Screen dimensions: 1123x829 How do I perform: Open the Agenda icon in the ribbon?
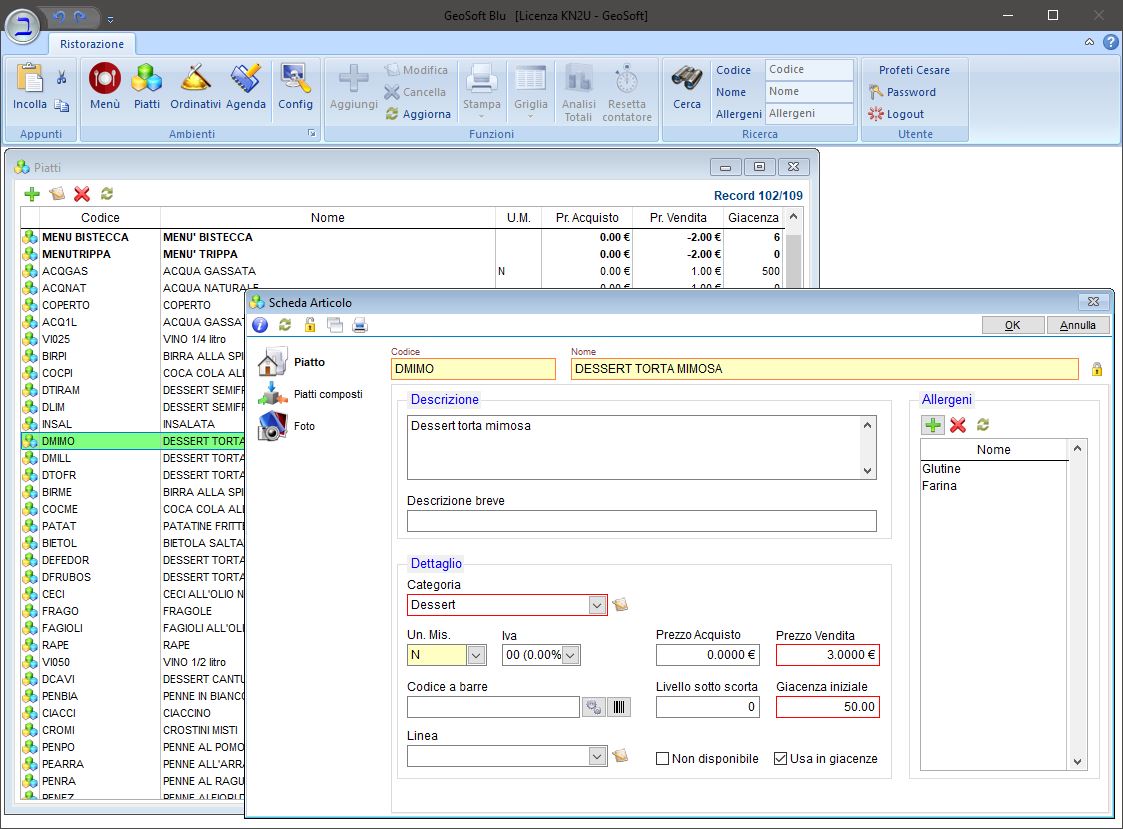point(246,86)
